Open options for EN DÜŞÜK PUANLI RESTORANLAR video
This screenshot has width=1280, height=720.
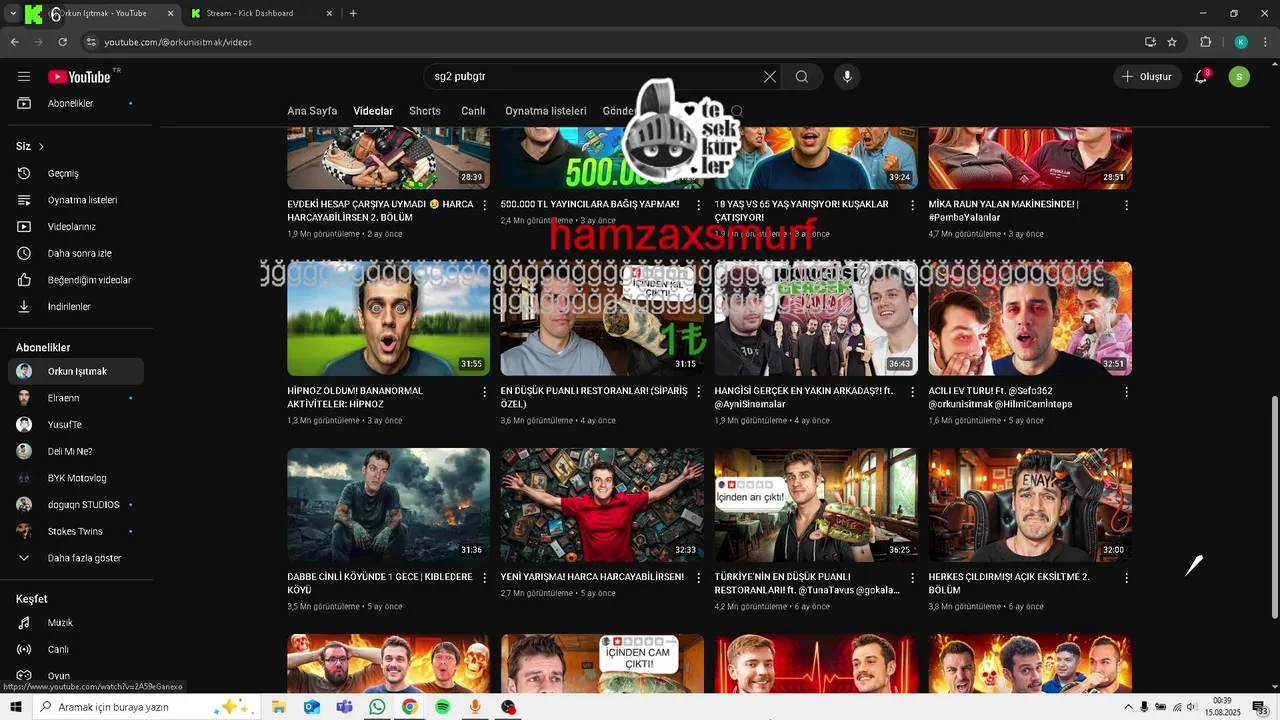point(698,392)
